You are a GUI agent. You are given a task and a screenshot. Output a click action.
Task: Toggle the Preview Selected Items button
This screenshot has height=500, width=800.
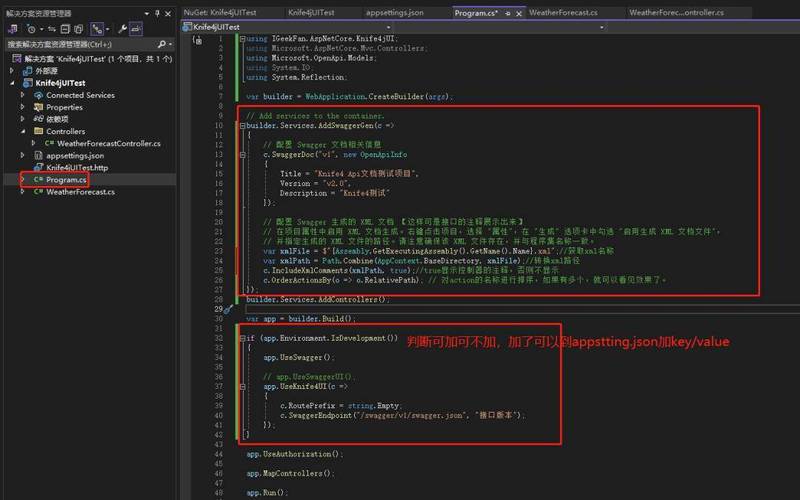(x=135, y=29)
